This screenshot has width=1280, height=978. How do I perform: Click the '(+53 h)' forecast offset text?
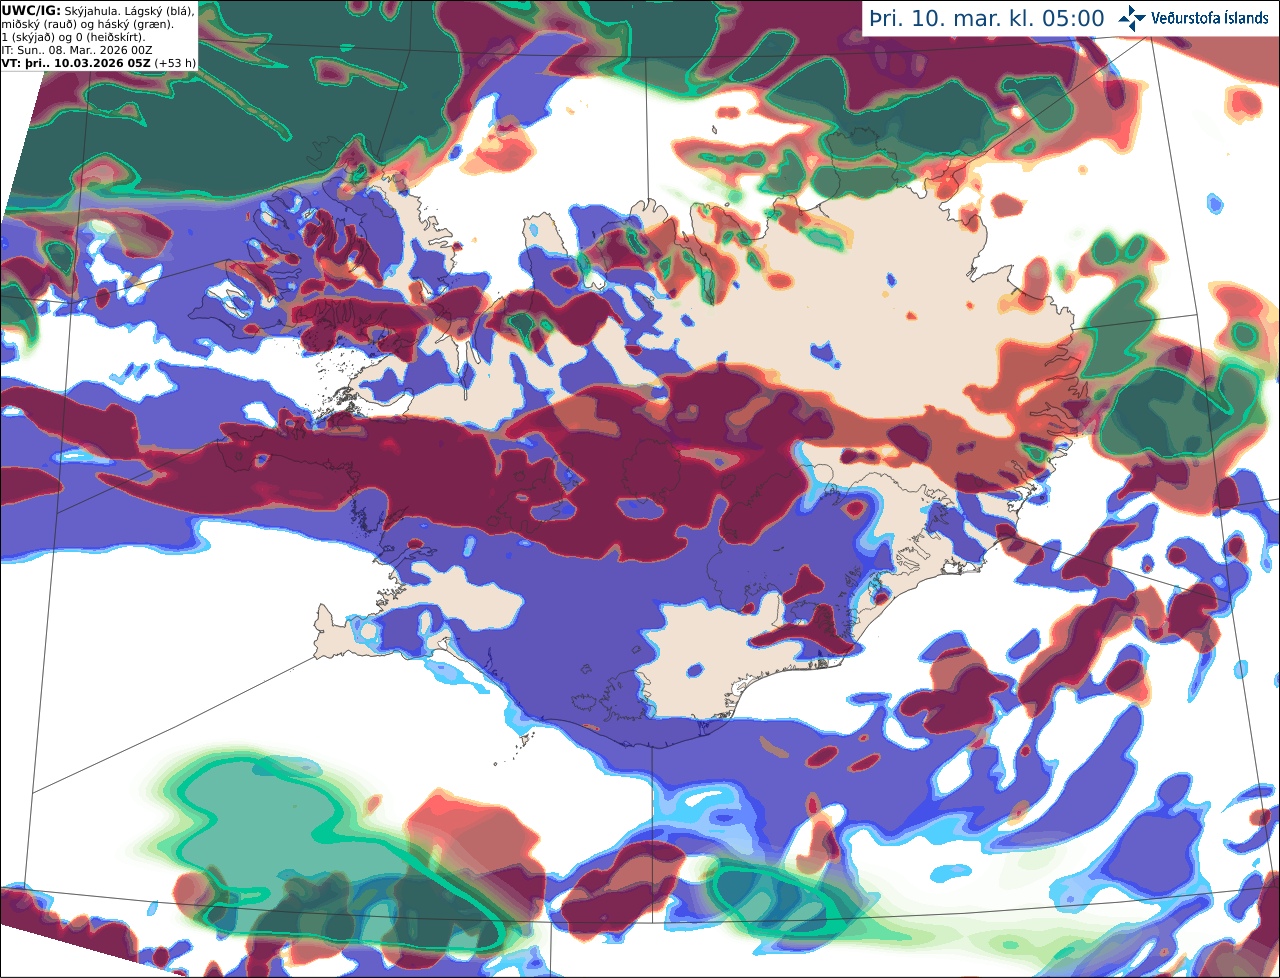click(174, 62)
